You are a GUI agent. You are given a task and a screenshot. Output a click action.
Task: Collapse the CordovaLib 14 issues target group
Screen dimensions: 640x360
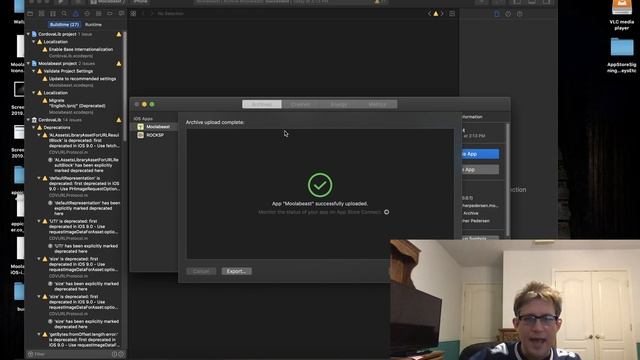tap(28, 120)
